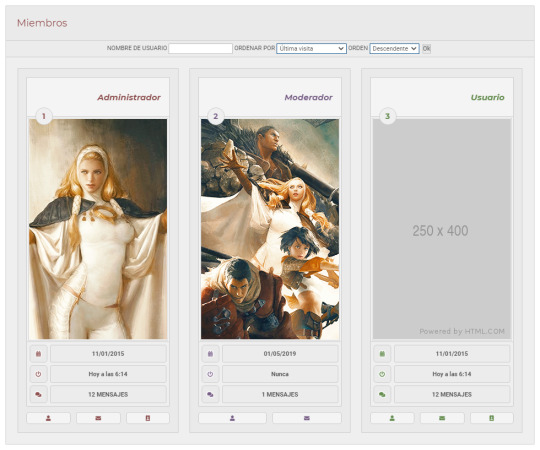
Task: Click the Moderador rank title link
Action: pos(308,97)
